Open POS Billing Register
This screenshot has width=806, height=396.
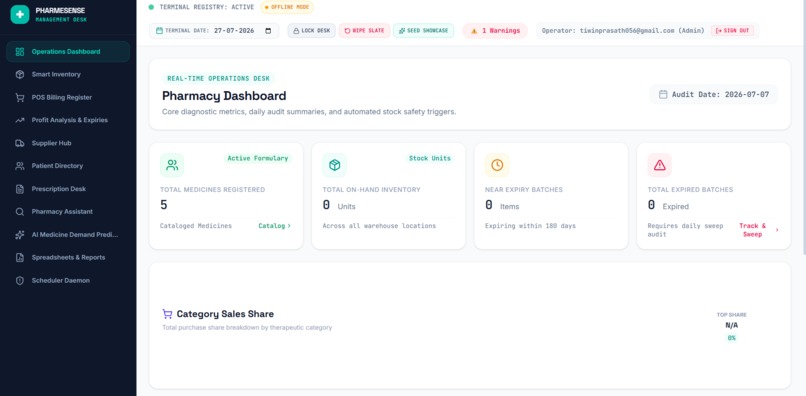[68, 97]
